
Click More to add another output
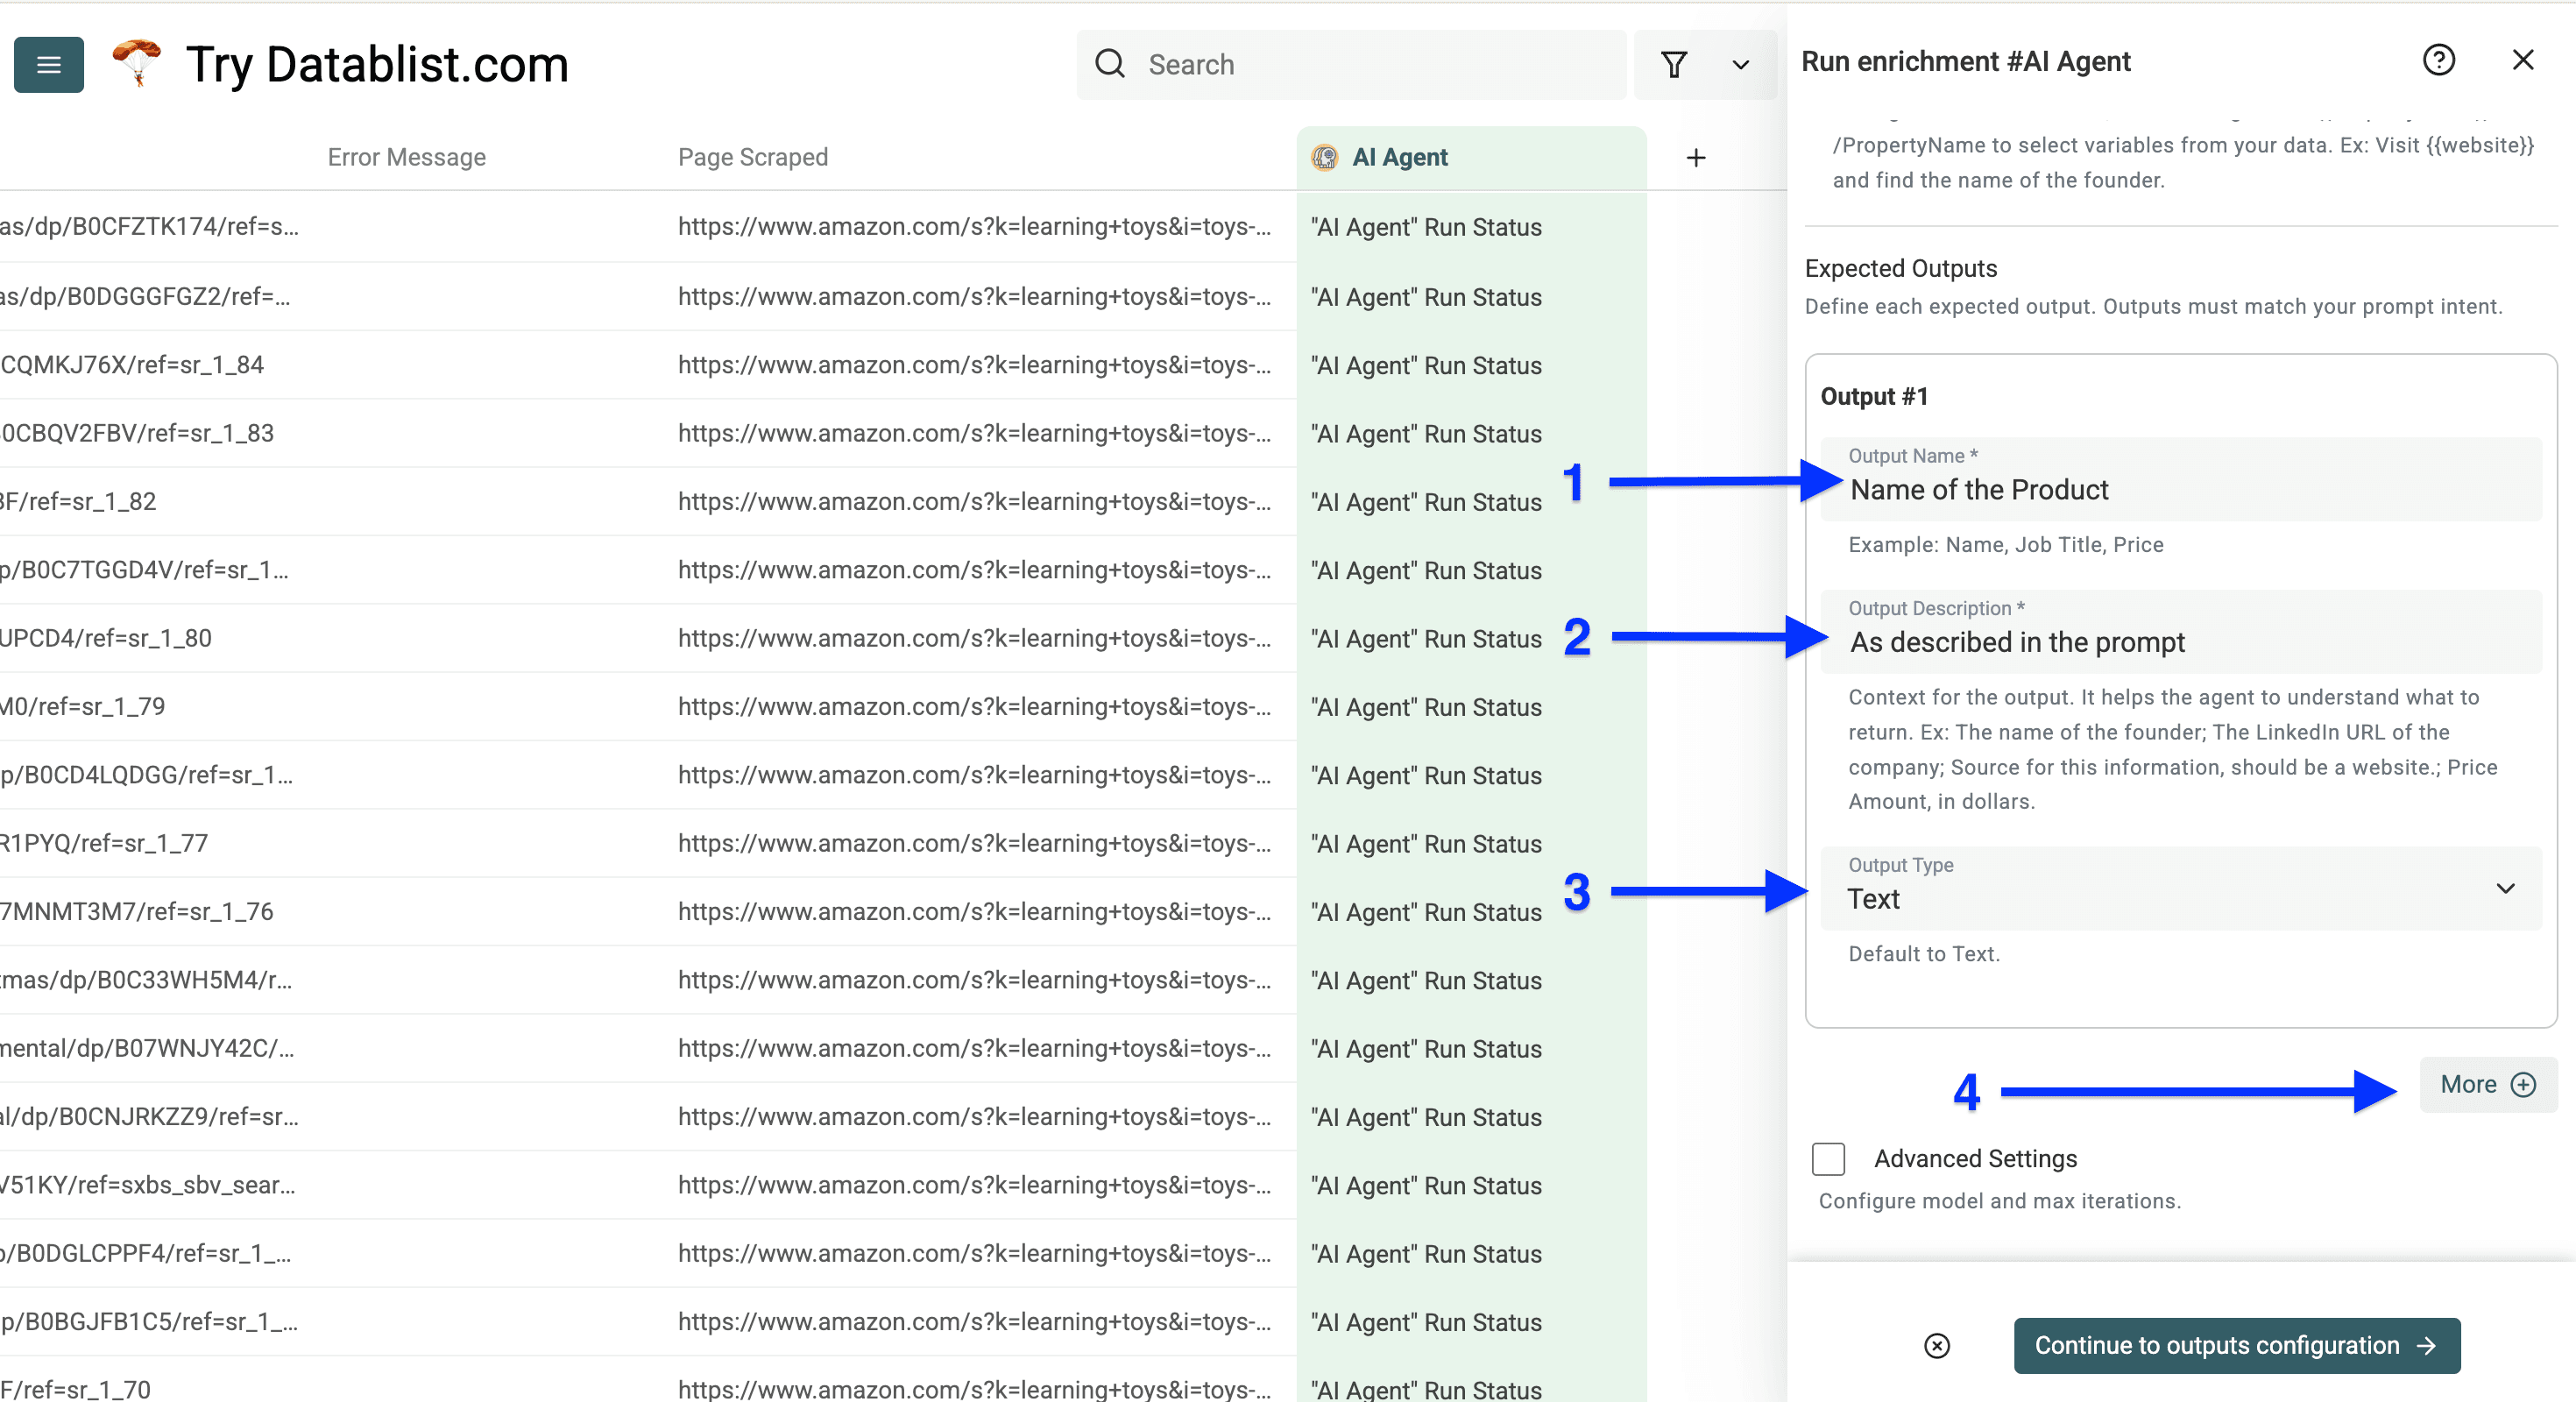click(2487, 1084)
